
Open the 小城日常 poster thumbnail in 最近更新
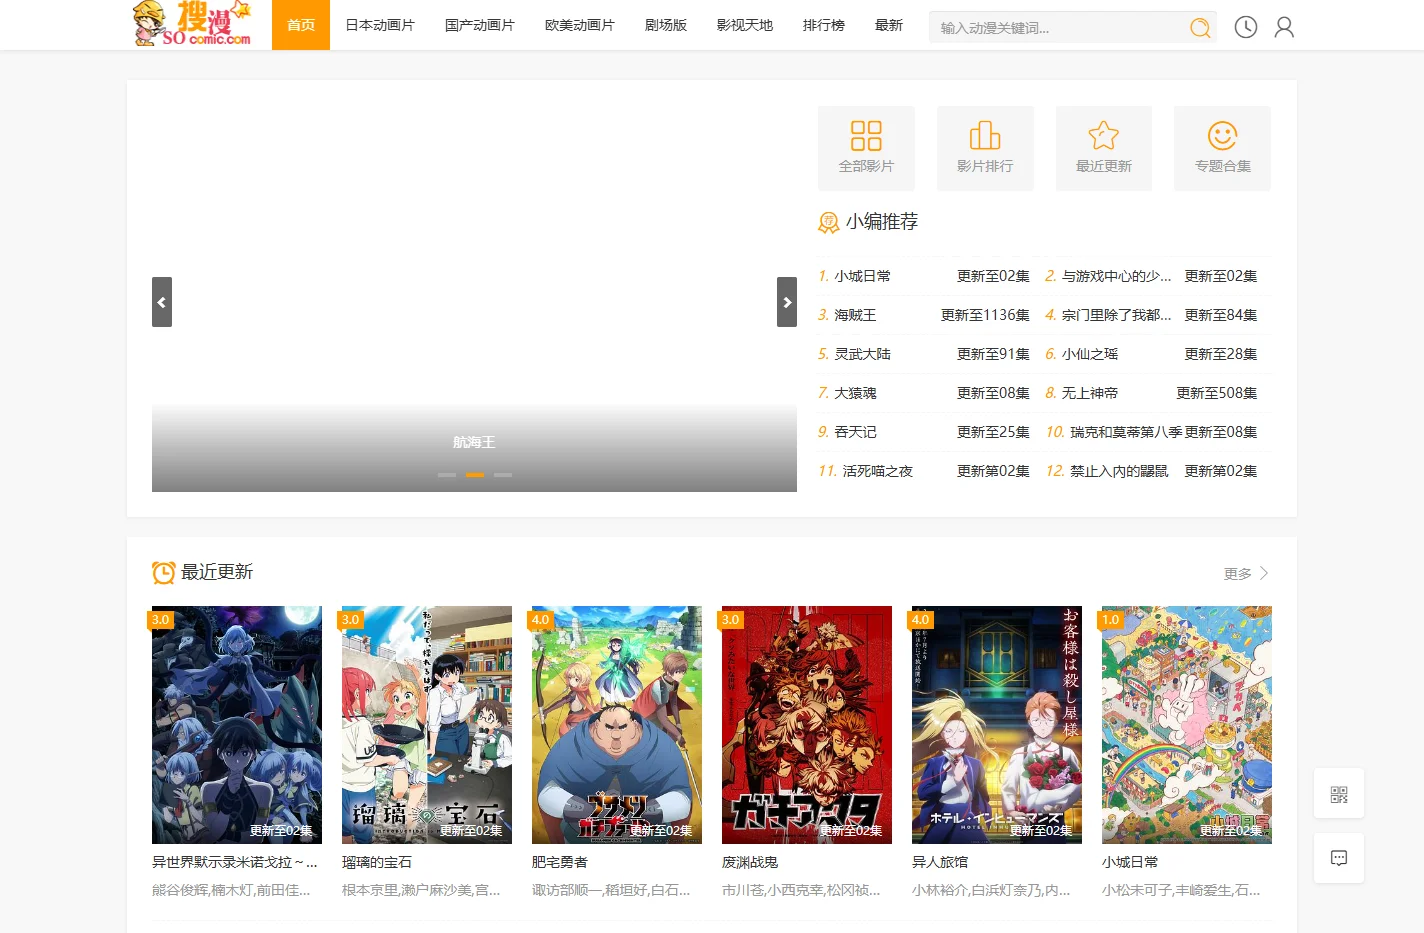click(x=1187, y=725)
